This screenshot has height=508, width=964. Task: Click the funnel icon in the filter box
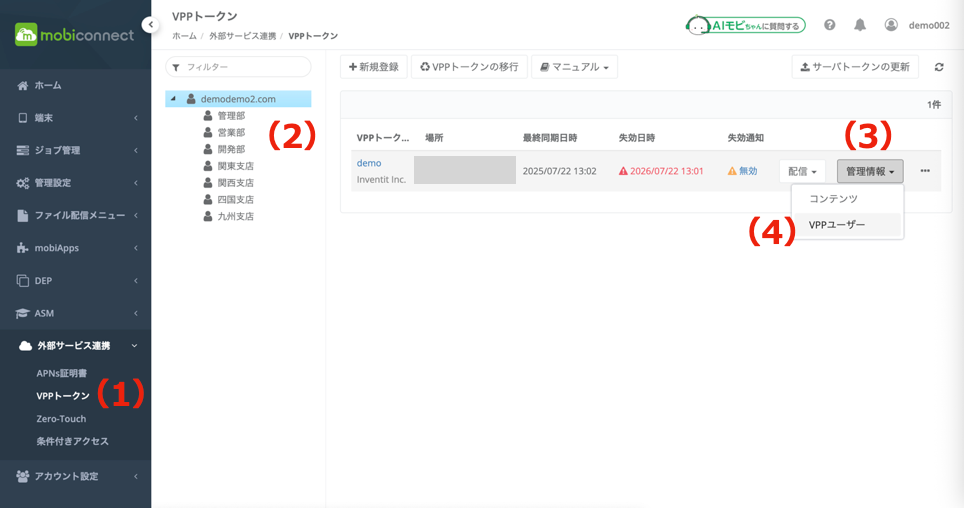[176, 67]
